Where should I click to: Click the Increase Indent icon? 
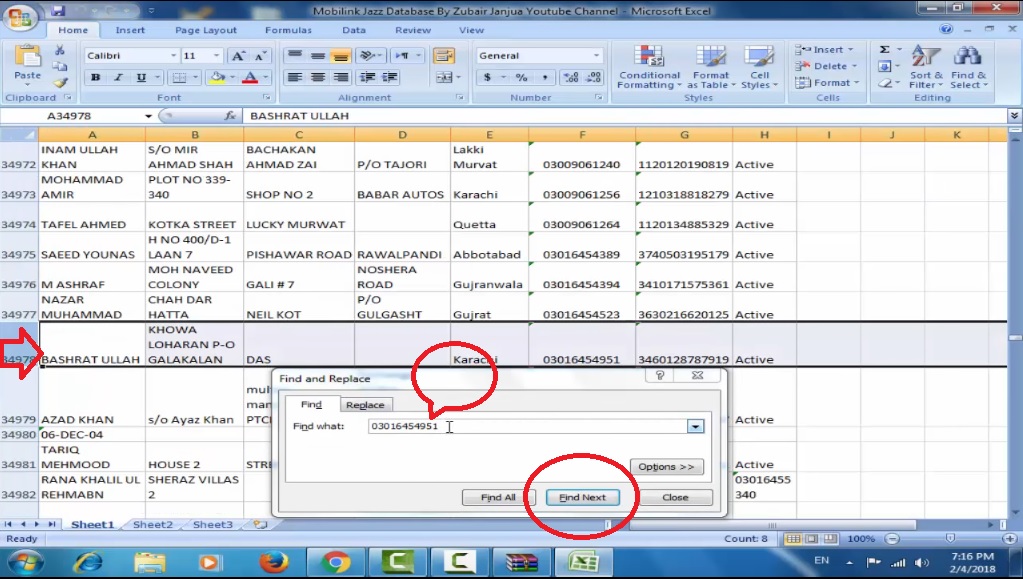pyautogui.click(x=390, y=78)
